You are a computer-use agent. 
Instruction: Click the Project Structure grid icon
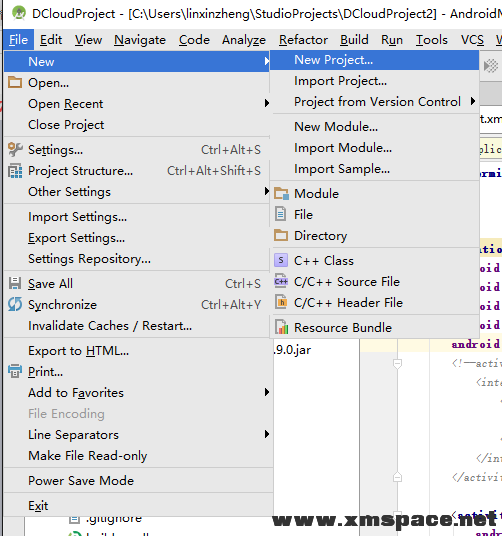click(x=15, y=171)
